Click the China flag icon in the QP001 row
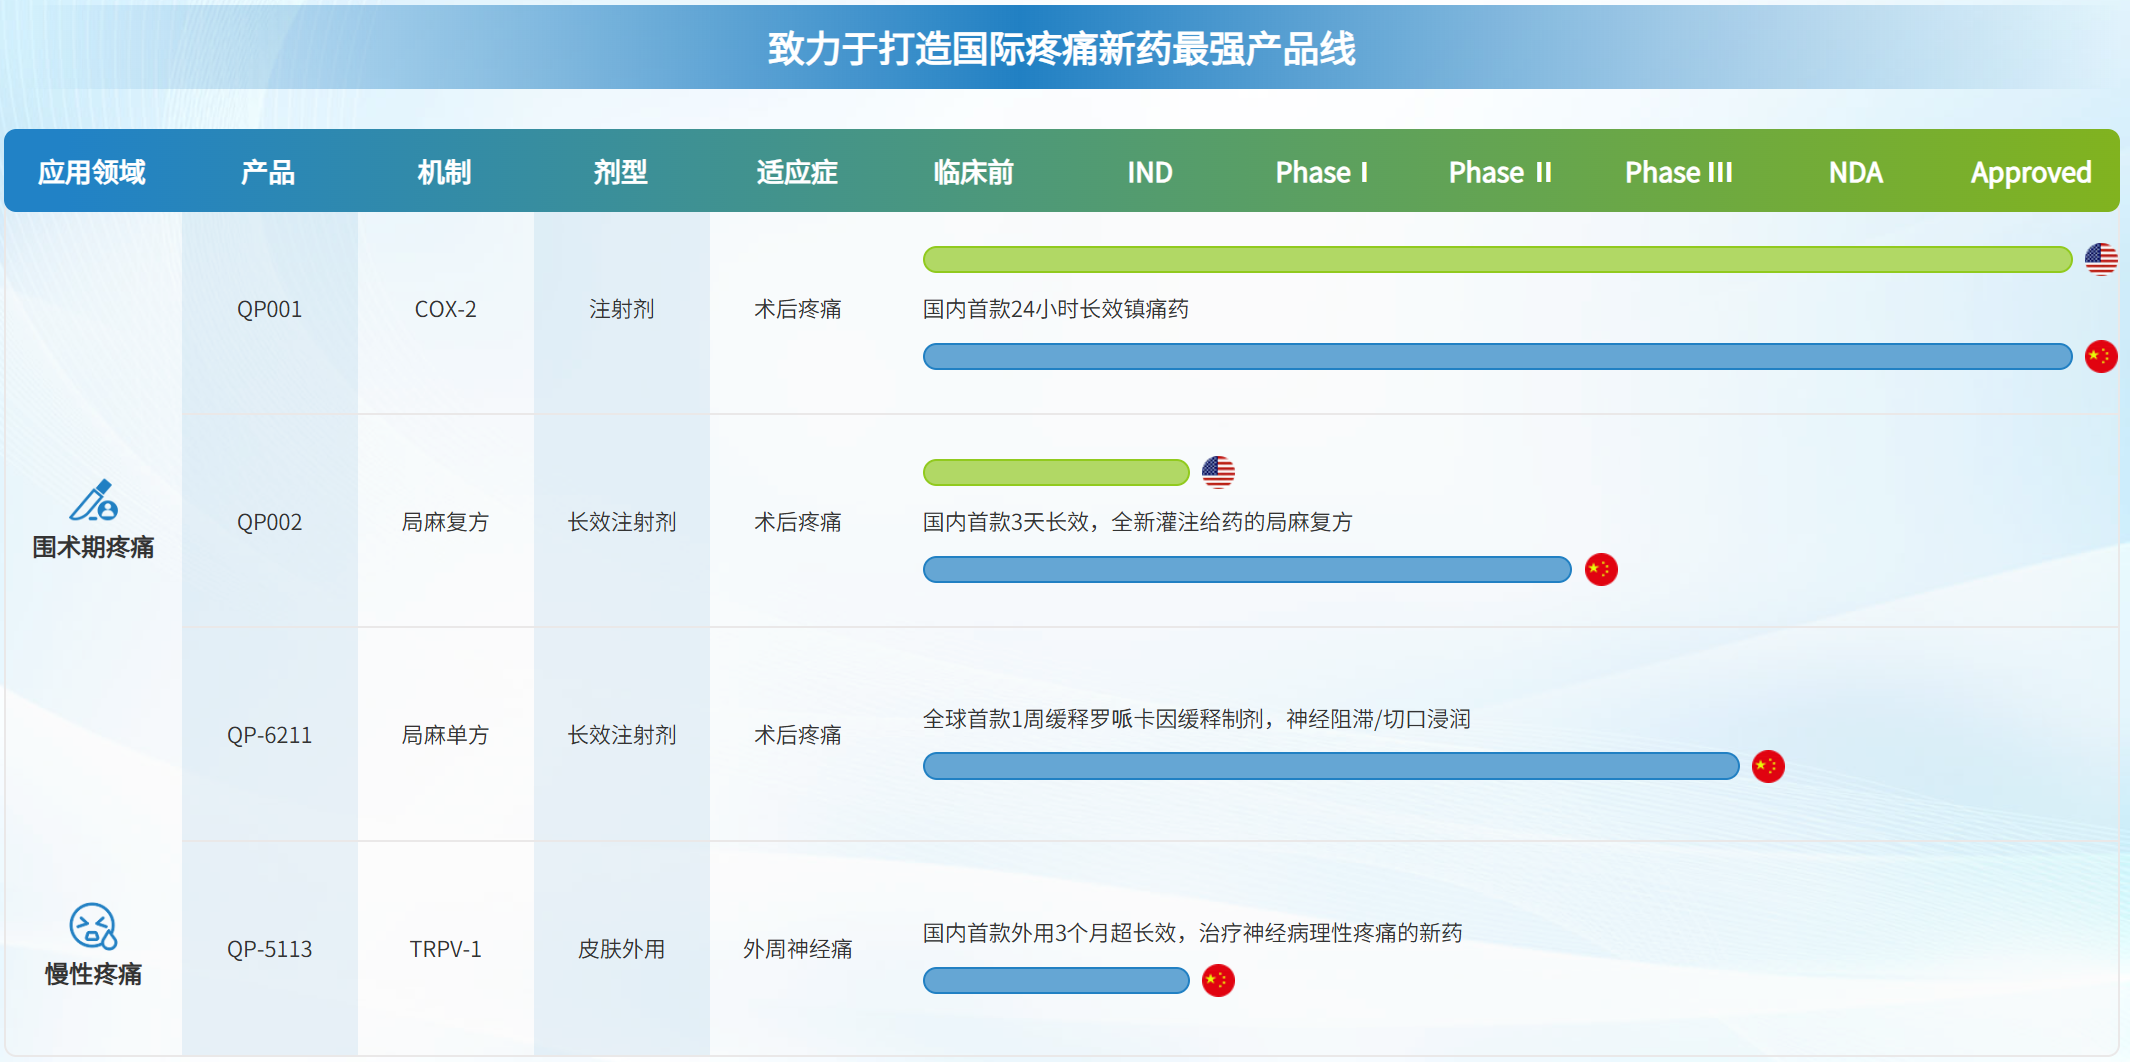The width and height of the screenshot is (2130, 1062). (2100, 357)
